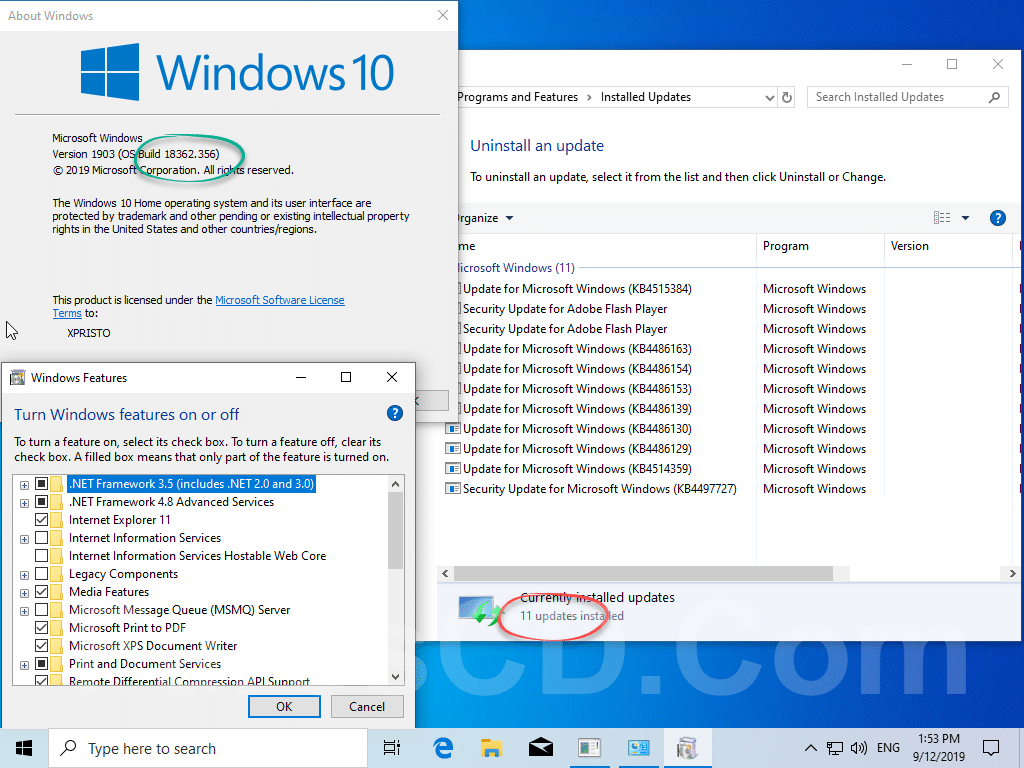1024x768 pixels.
Task: Open the volume control tray icon
Action: coord(859,748)
